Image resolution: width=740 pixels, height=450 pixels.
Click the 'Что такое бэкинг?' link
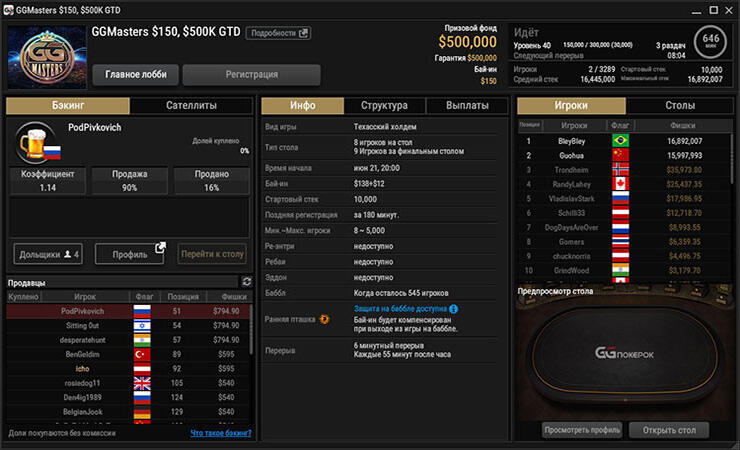(x=220, y=433)
